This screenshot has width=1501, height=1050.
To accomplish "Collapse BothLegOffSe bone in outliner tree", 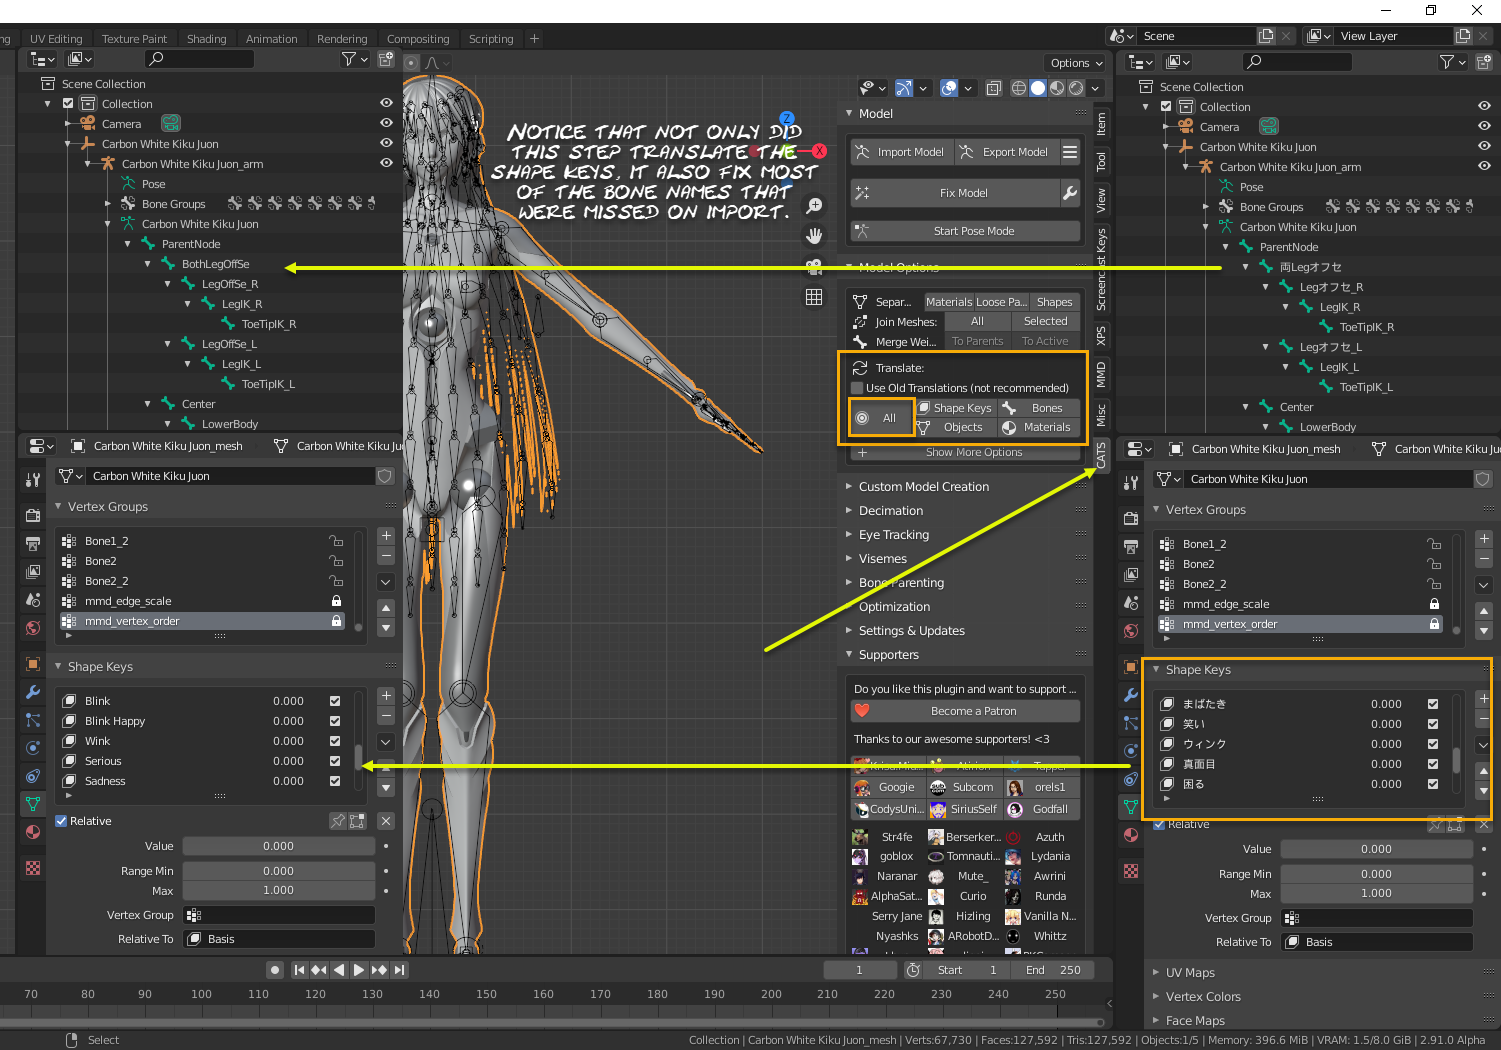I will pos(148,264).
